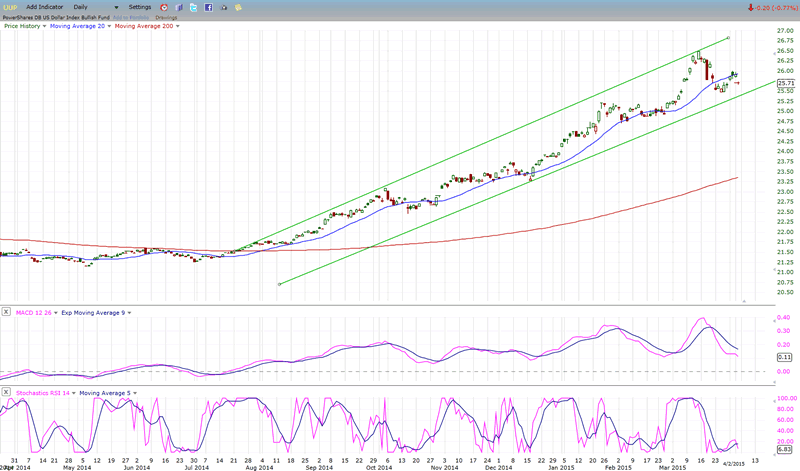Click the Drawings link
Image resolution: width=800 pixels, height=471 pixels.
coord(167,17)
